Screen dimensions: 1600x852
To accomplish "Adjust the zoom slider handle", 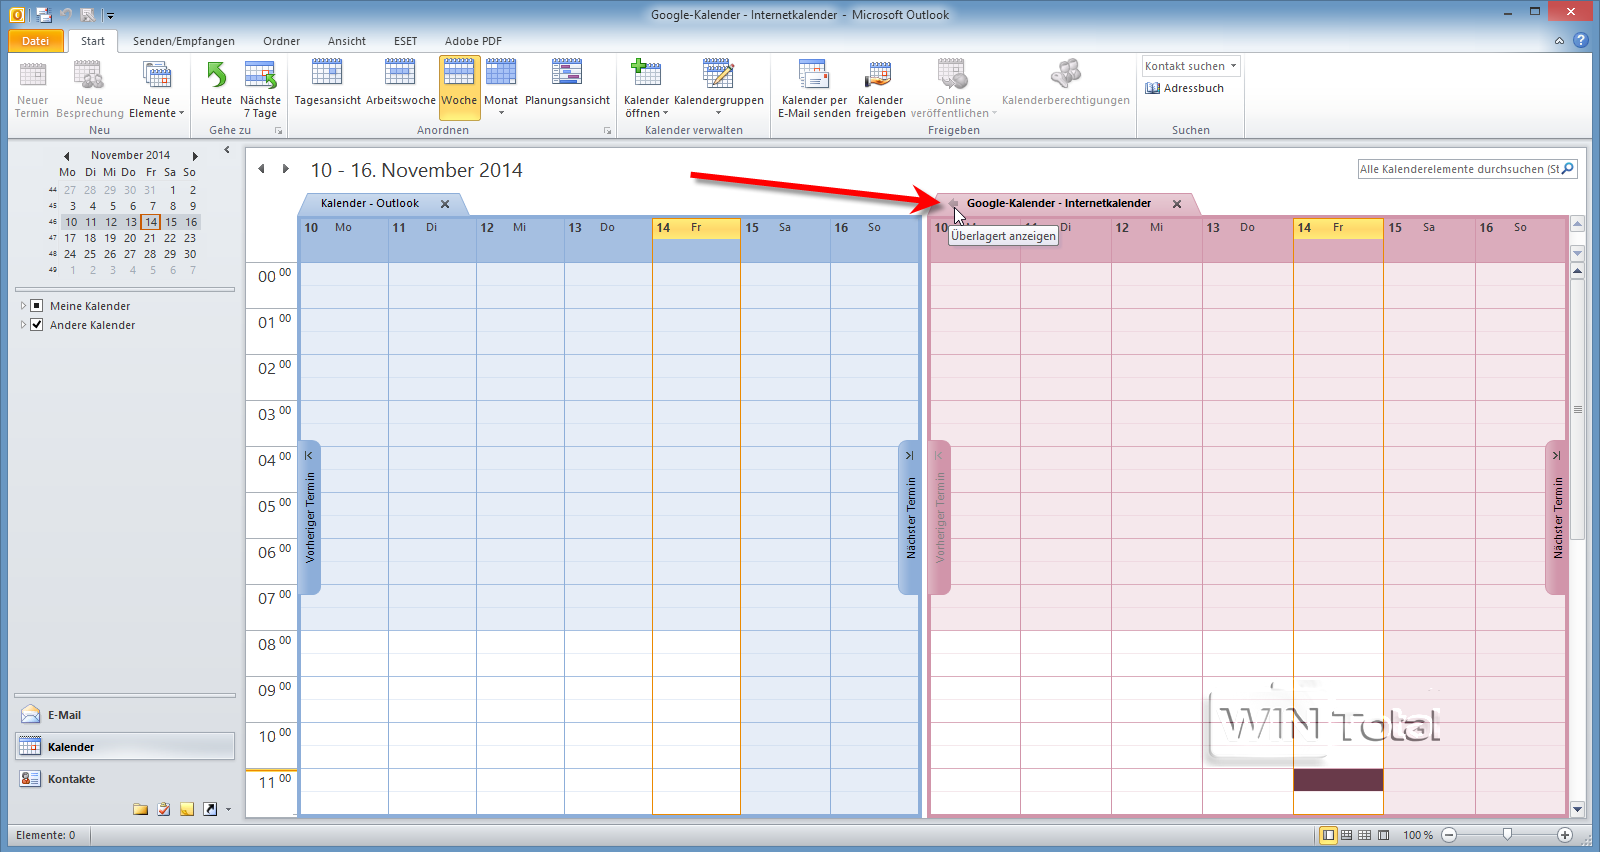I will click(x=1507, y=835).
